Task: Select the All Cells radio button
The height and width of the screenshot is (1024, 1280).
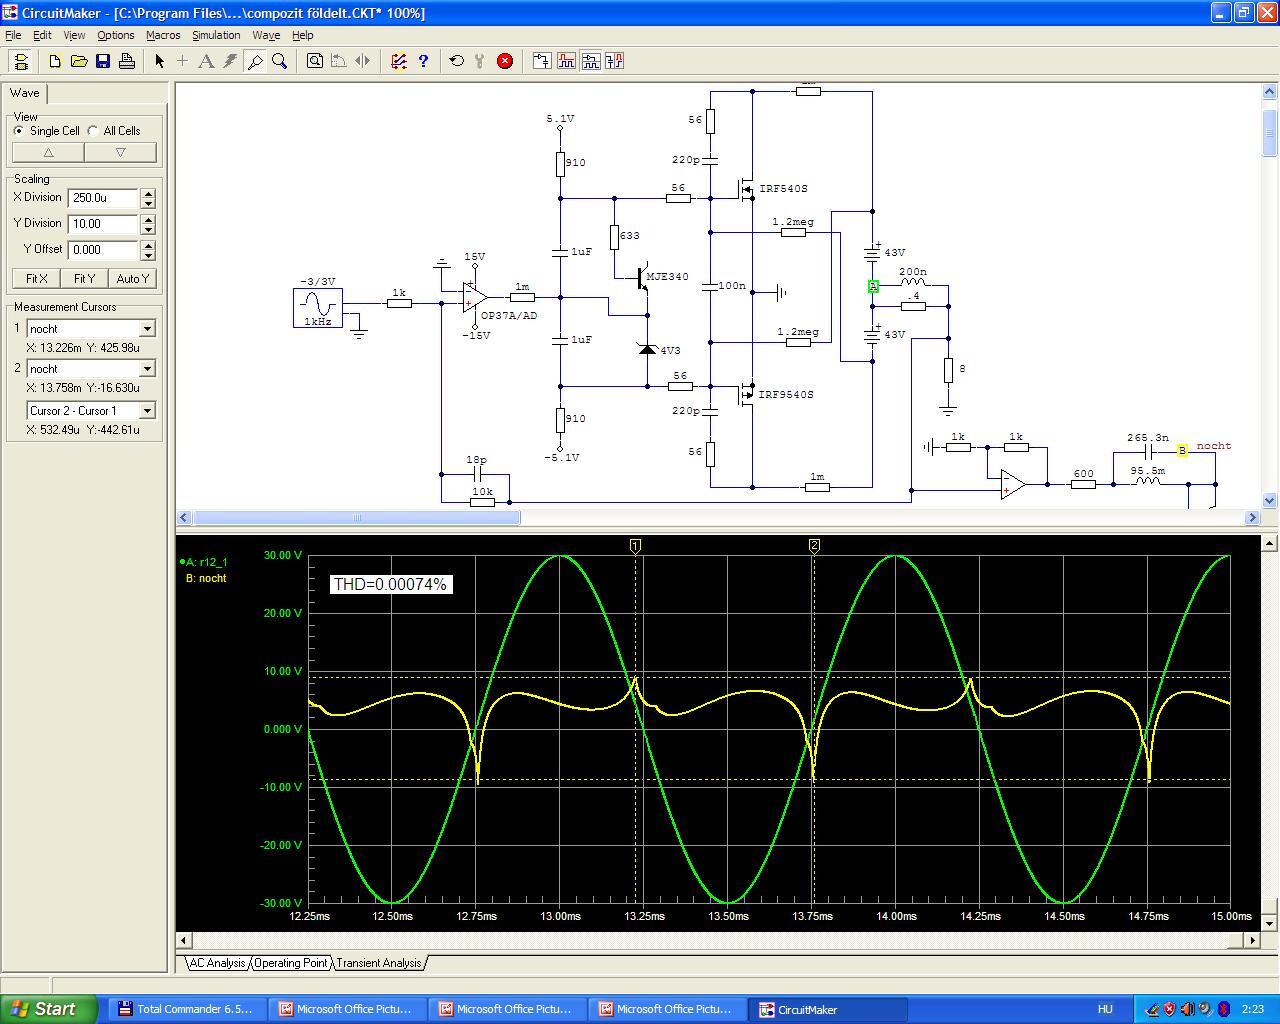Action: [x=93, y=131]
